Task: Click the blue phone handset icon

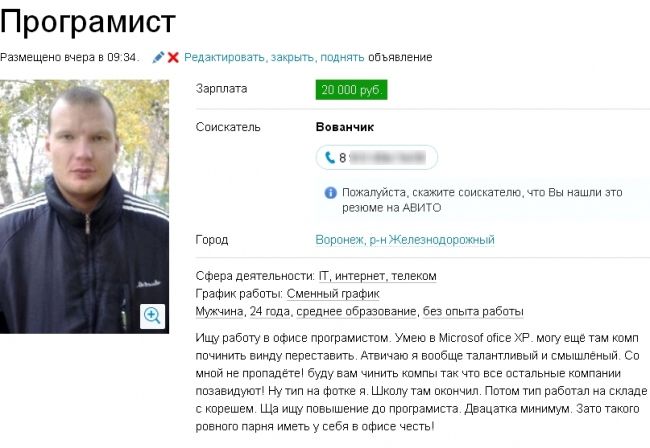Action: 330,157
